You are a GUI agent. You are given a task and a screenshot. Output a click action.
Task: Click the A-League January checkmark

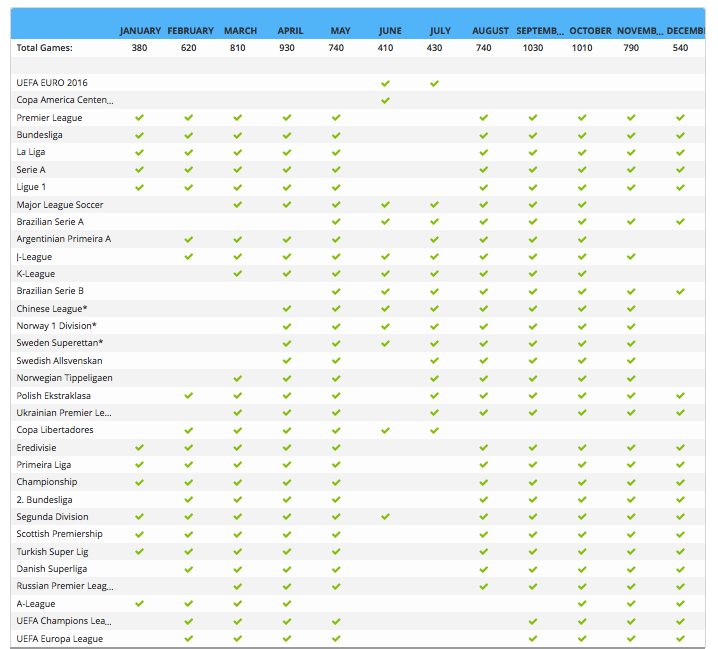point(140,604)
